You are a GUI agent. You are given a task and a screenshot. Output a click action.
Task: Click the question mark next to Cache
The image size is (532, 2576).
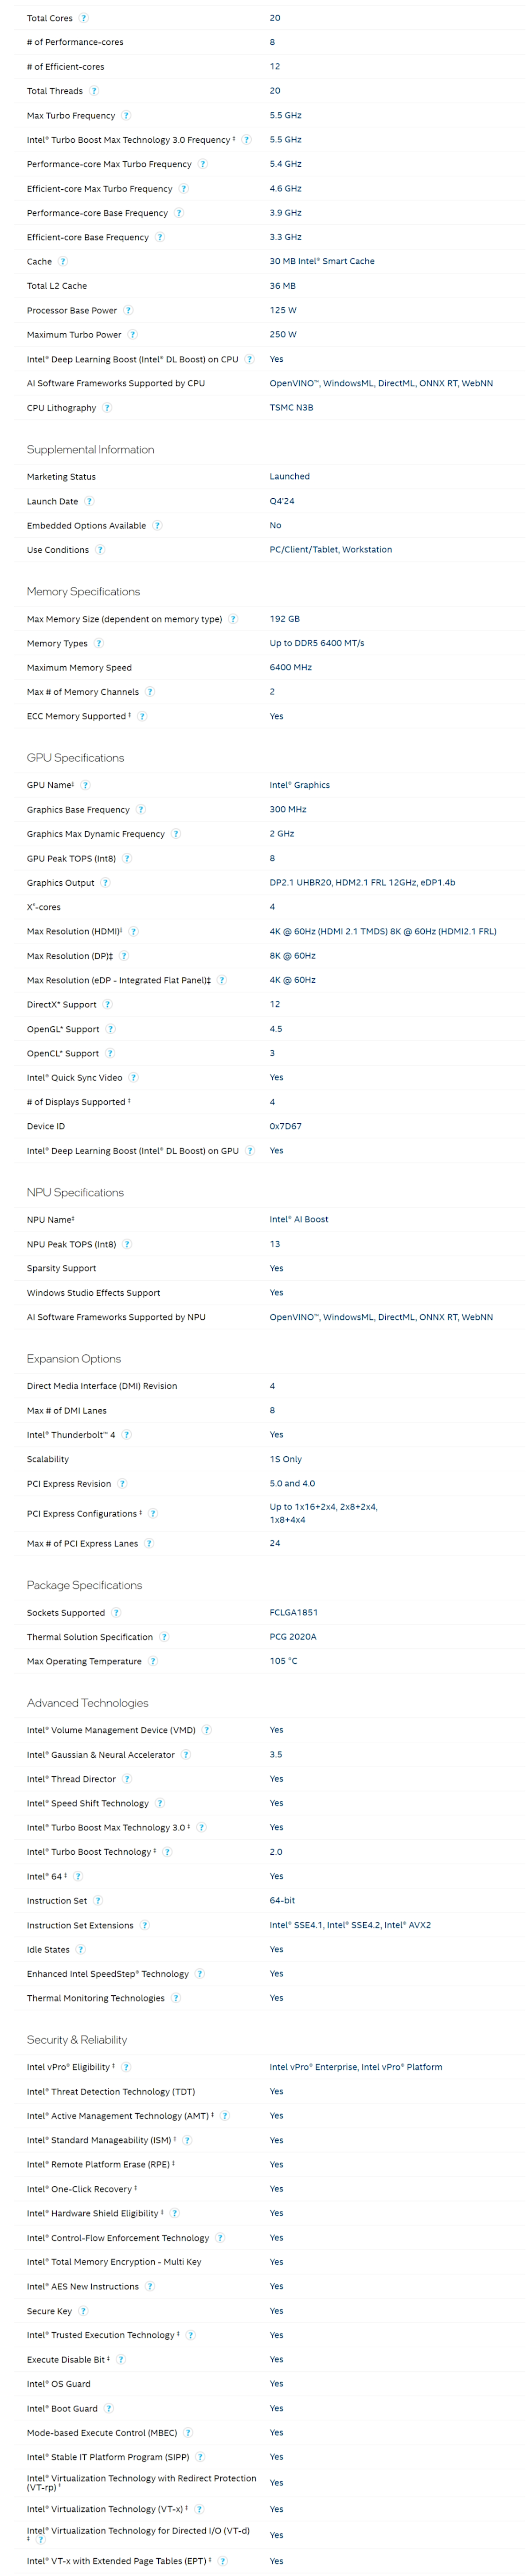(63, 261)
